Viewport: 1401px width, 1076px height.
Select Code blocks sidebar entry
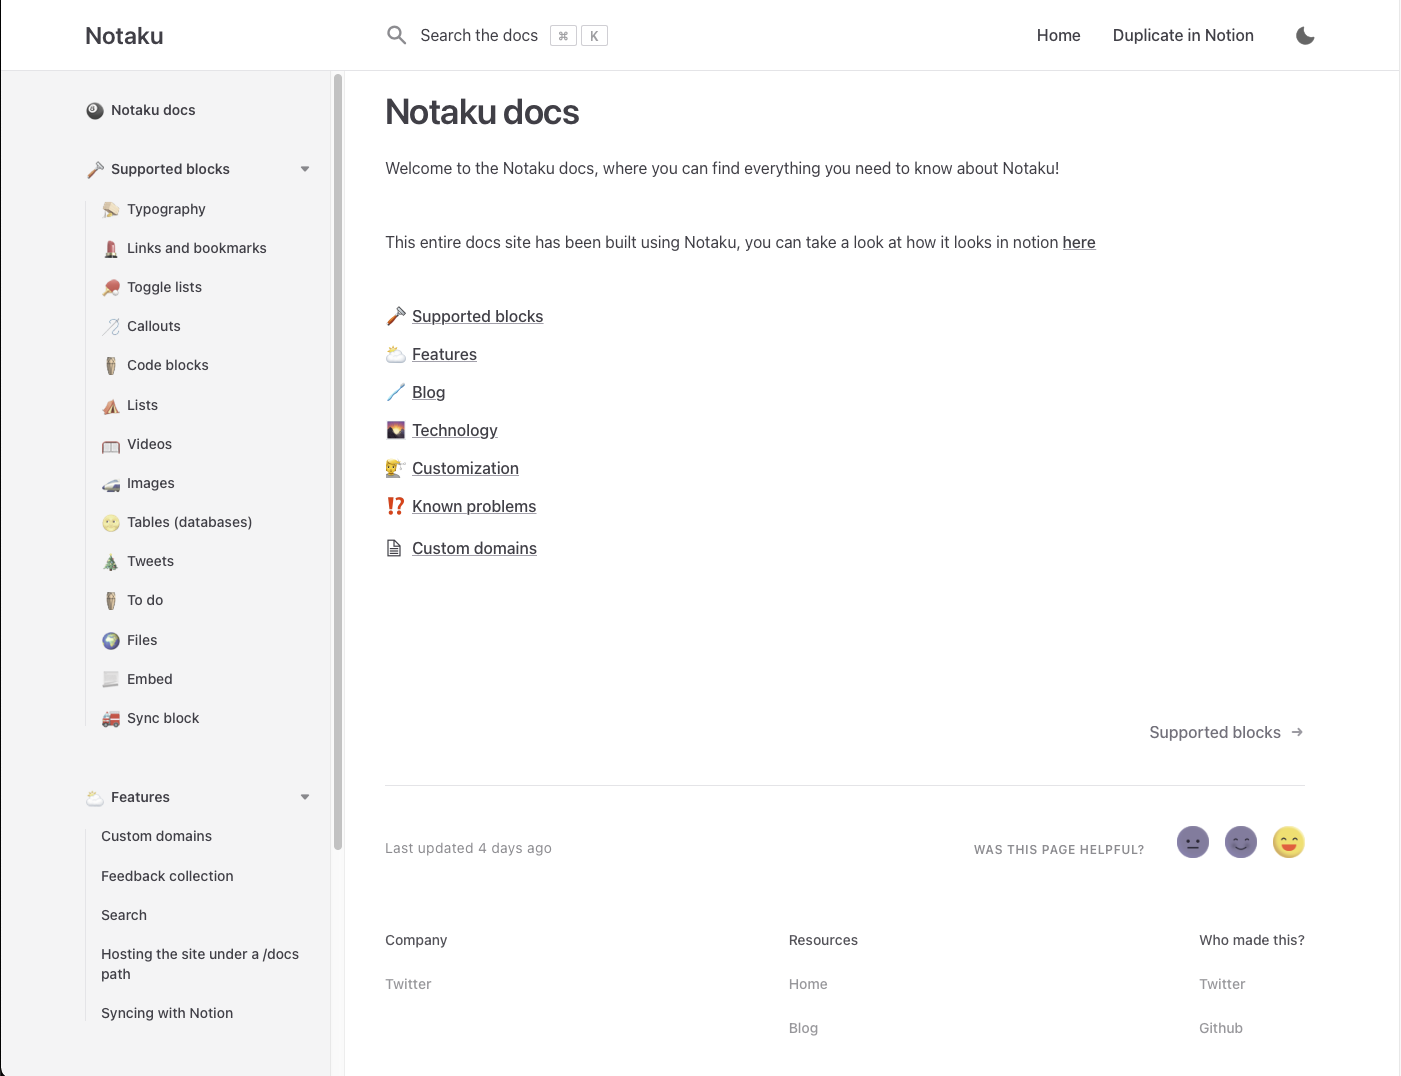(168, 365)
